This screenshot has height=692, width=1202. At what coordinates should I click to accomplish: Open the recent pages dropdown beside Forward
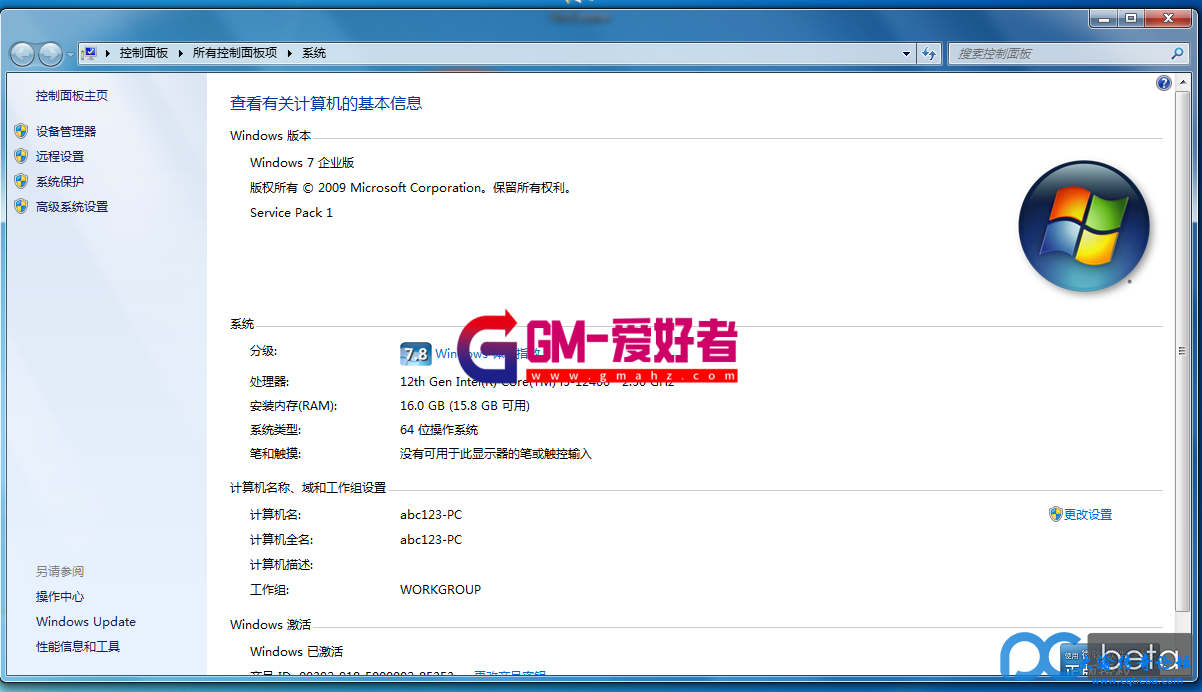point(70,54)
